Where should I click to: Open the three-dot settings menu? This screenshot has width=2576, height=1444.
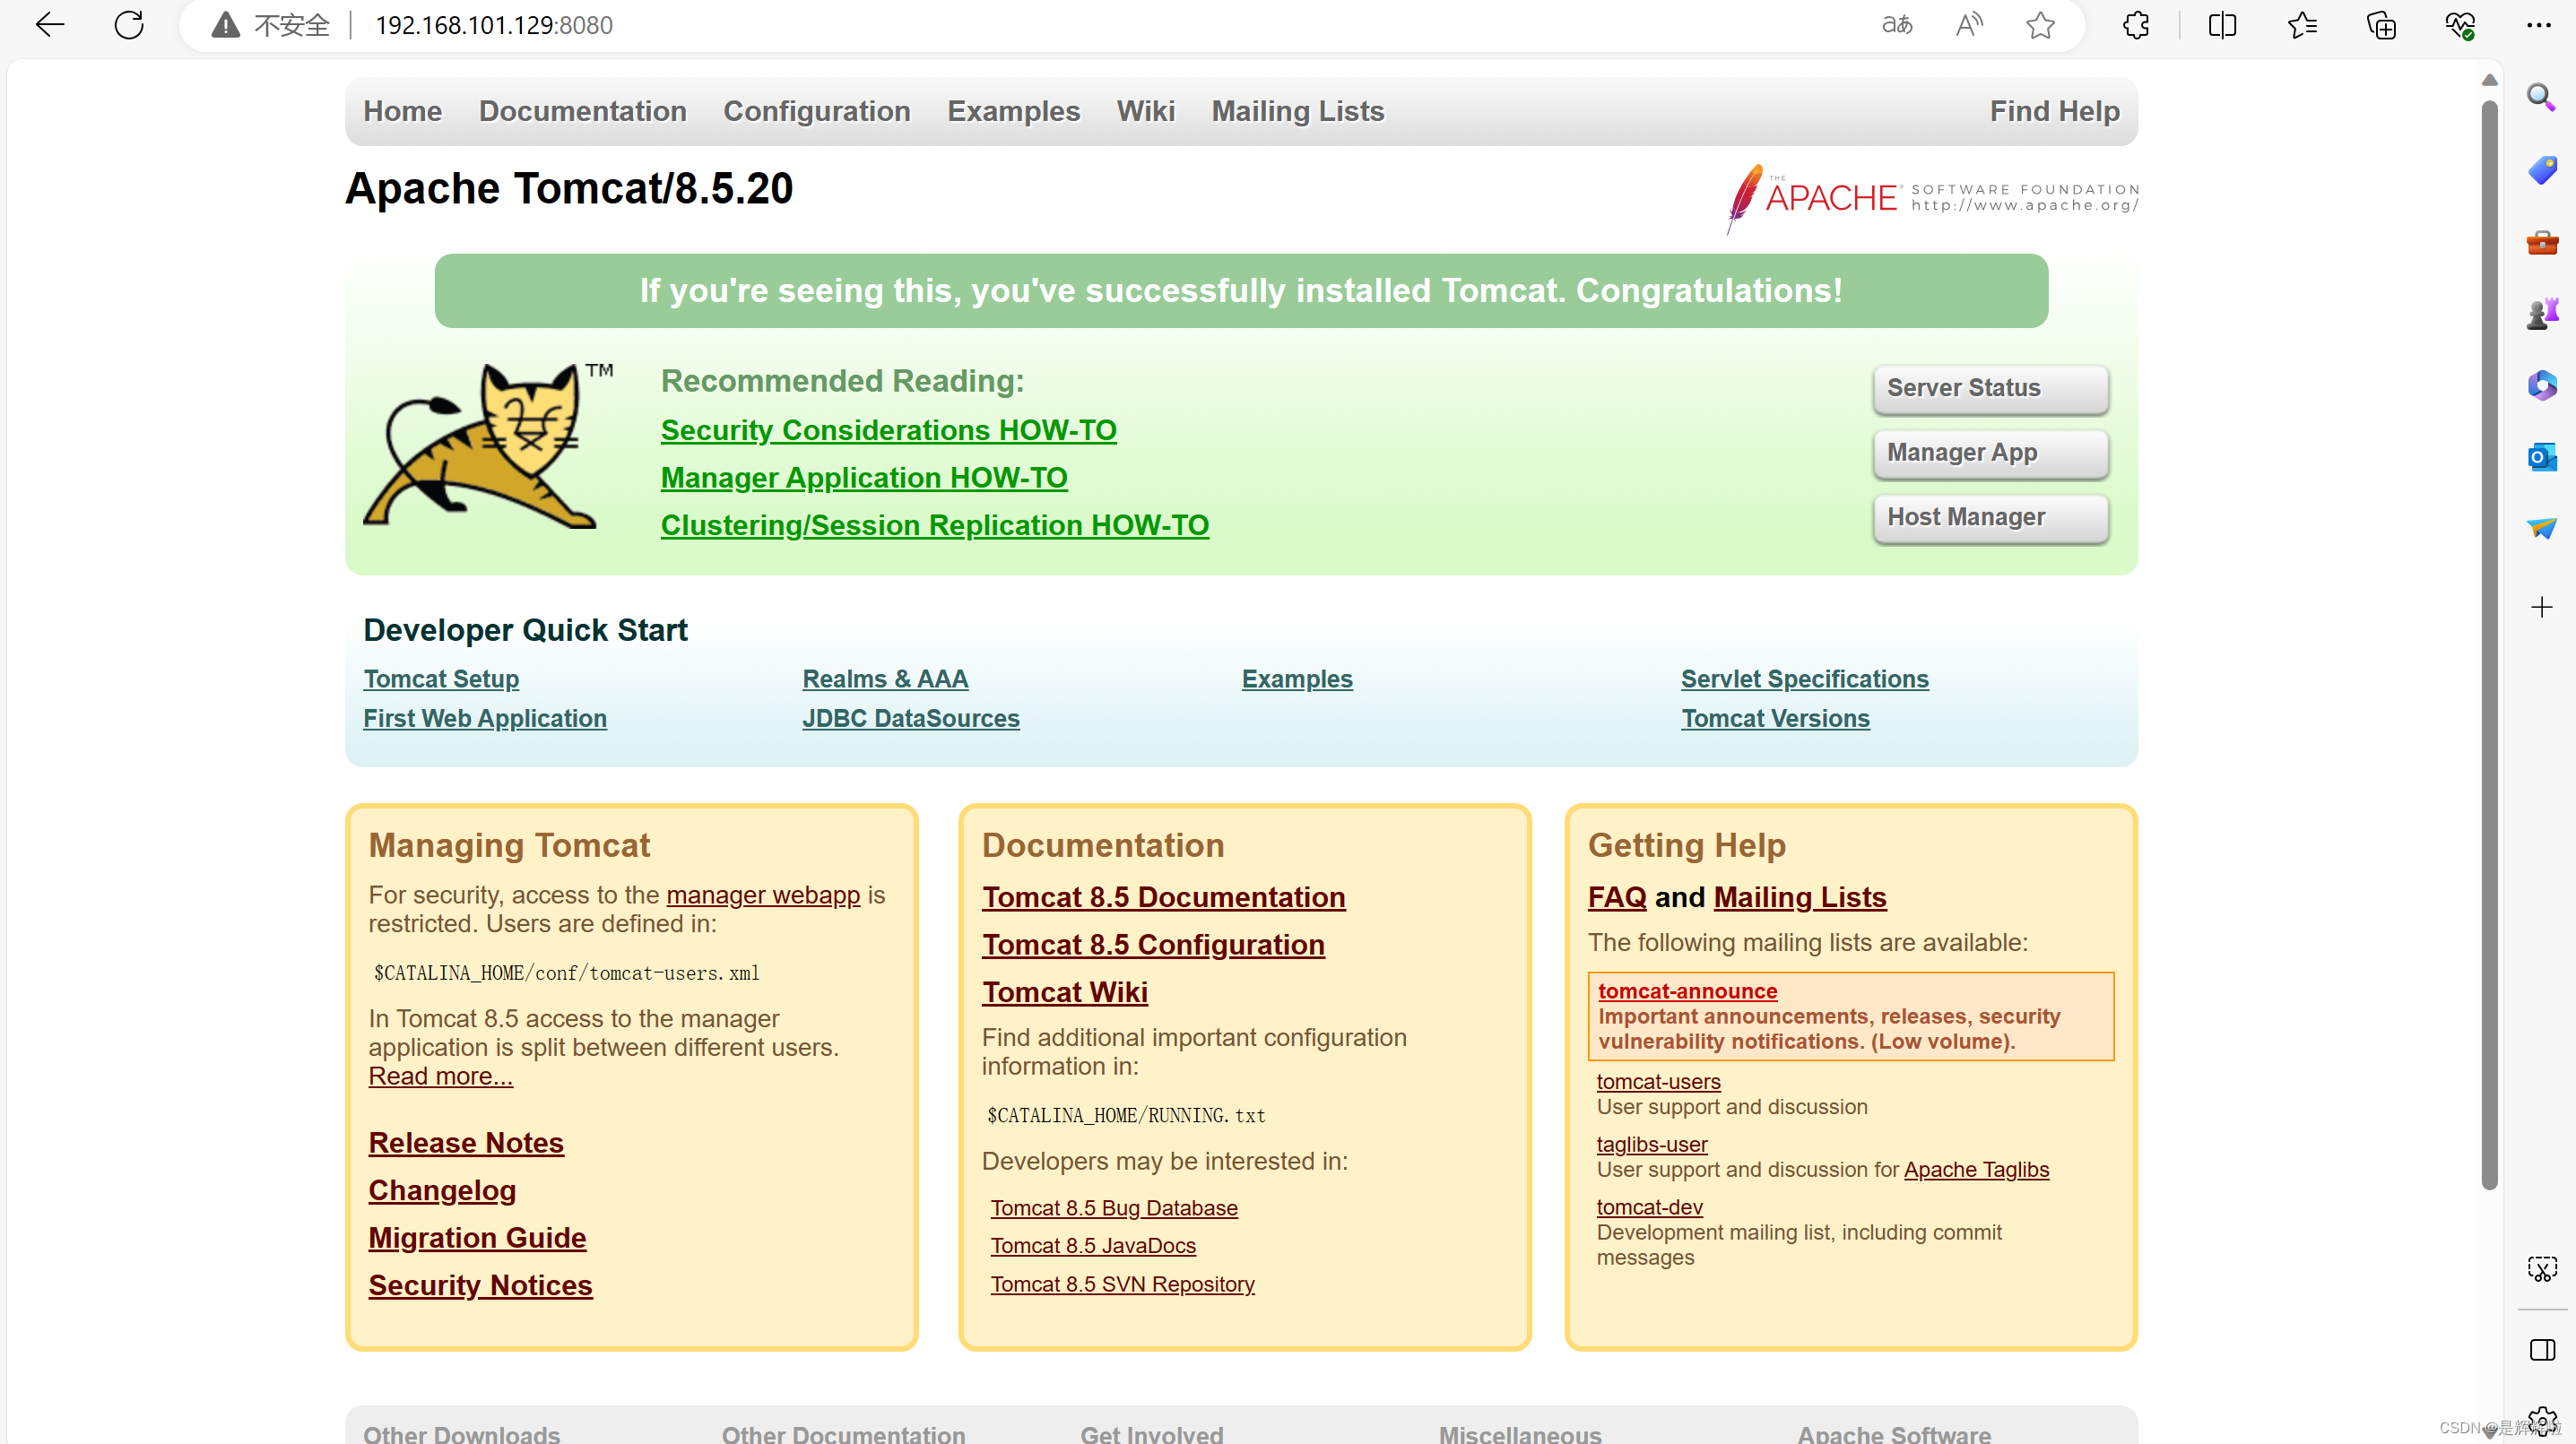click(x=2538, y=25)
